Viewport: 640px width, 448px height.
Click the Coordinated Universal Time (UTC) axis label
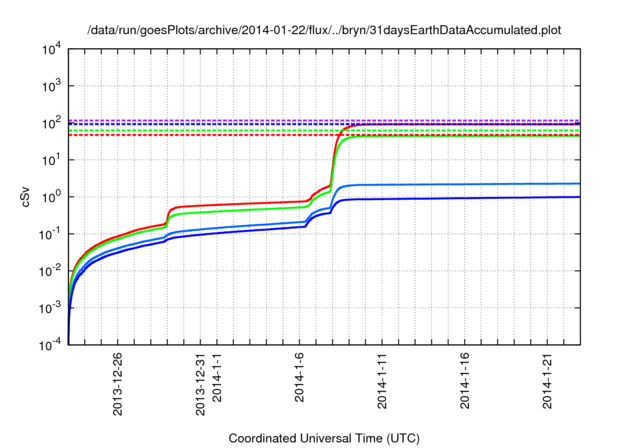coord(324,438)
